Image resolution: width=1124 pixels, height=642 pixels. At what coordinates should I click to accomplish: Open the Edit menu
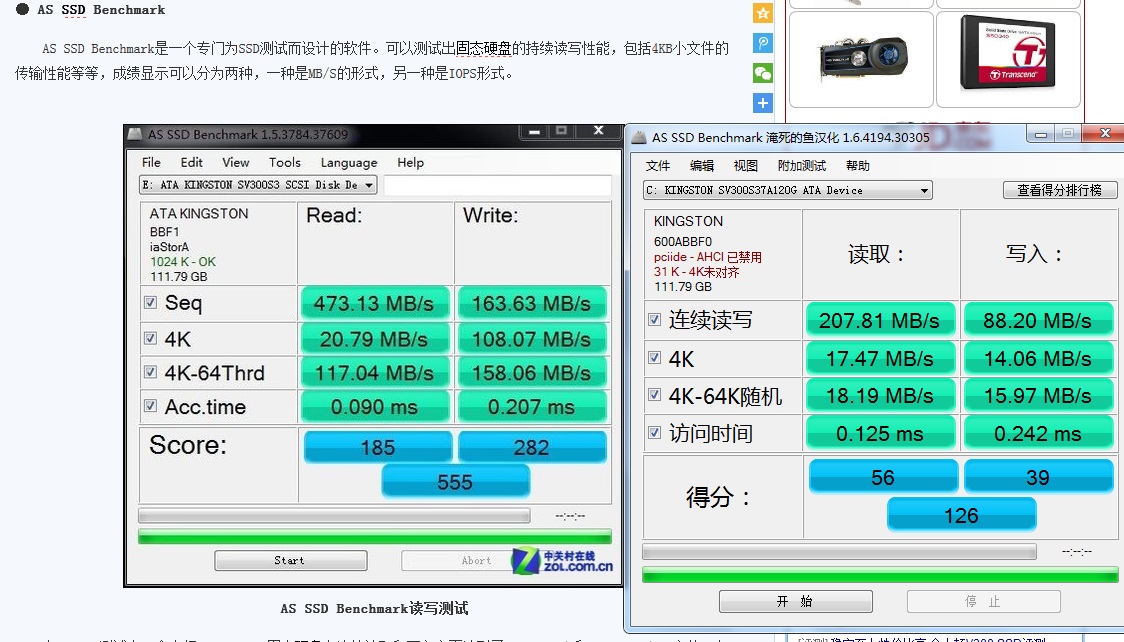click(191, 163)
